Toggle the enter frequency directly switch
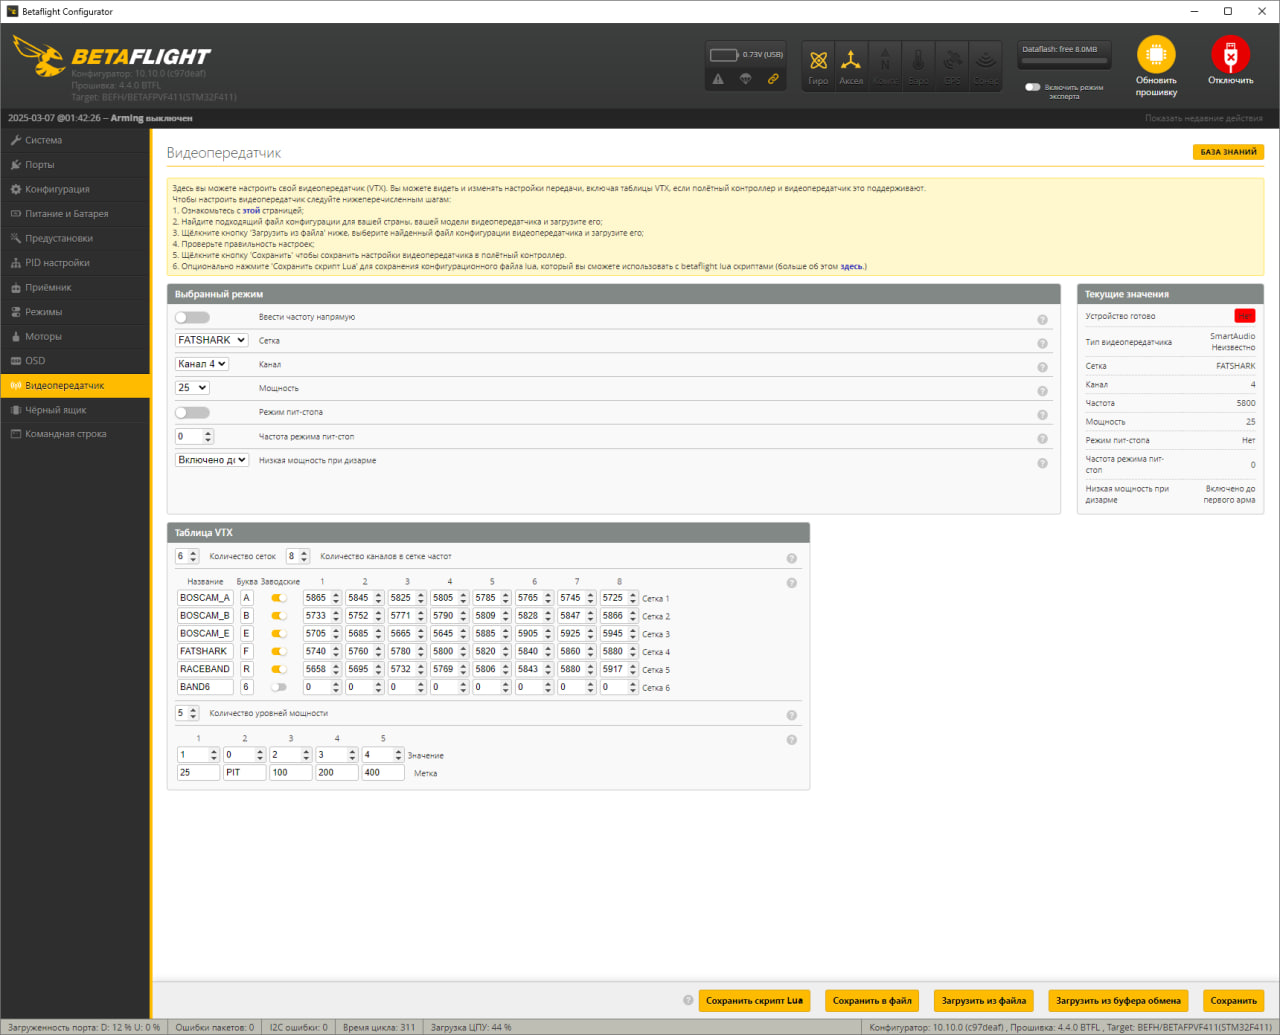Image resolution: width=1280 pixels, height=1035 pixels. [192, 317]
